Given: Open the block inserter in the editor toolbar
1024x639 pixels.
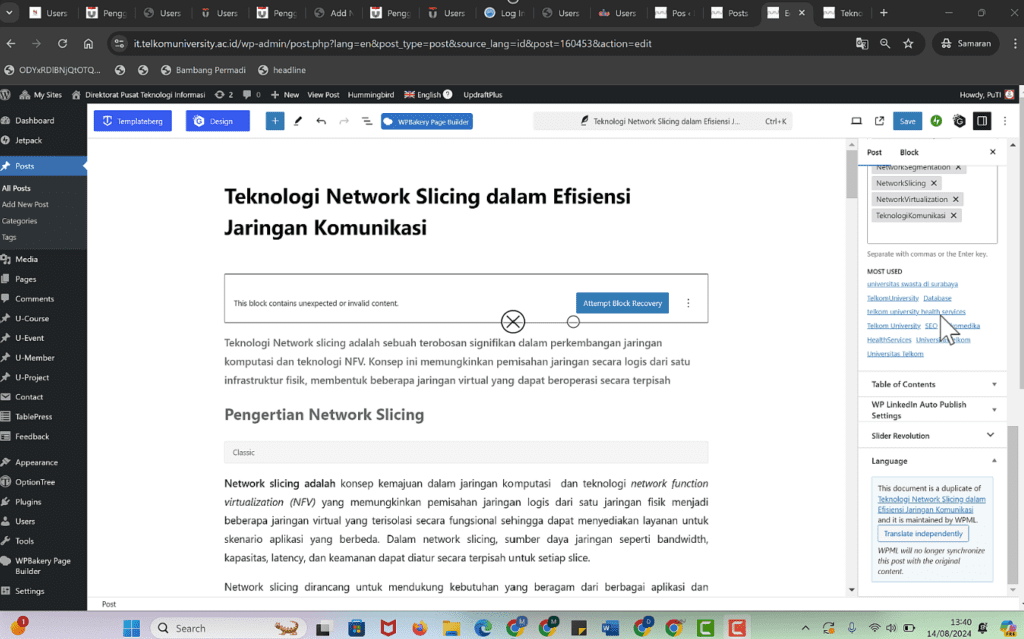Looking at the screenshot, I should [x=274, y=120].
